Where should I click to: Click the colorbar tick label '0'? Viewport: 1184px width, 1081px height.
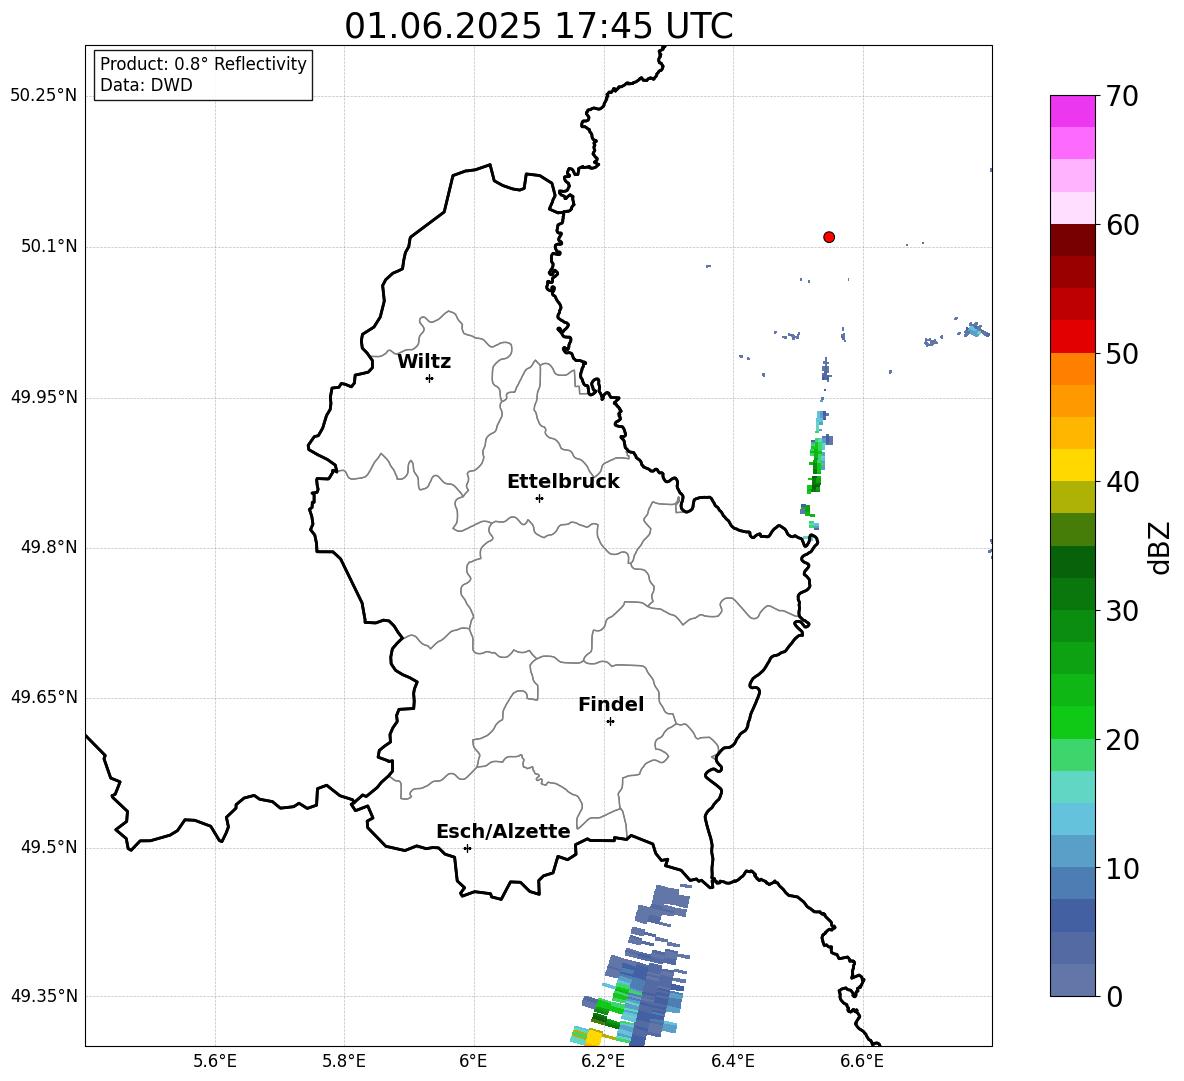pyautogui.click(x=1114, y=996)
